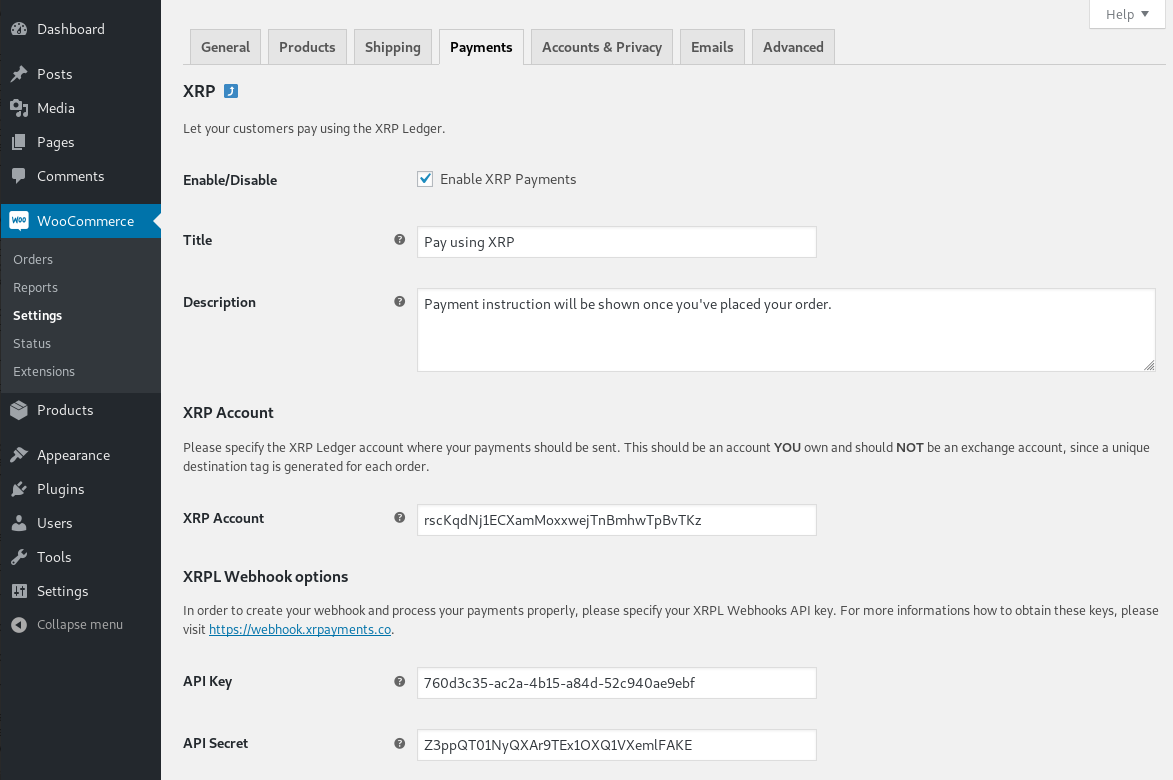Click the Plugins plug icon
Image resolution: width=1173 pixels, height=780 pixels.
19,489
